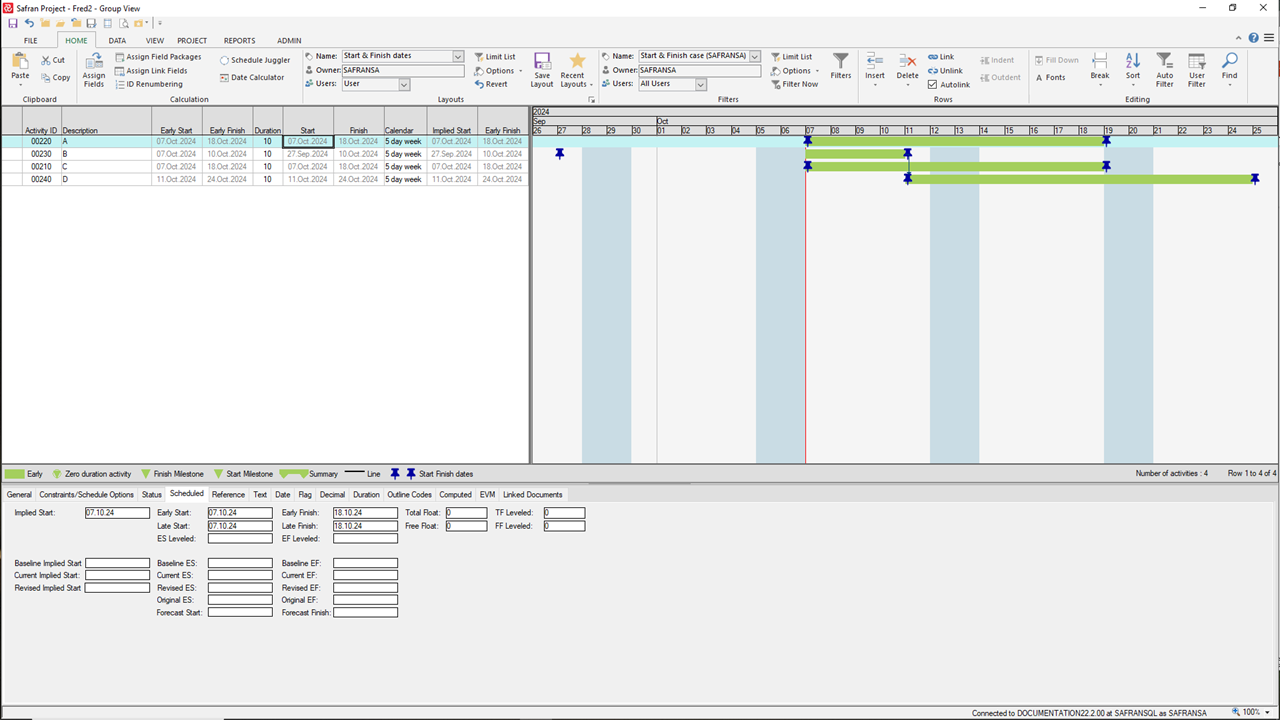Click Filter Now

point(795,84)
